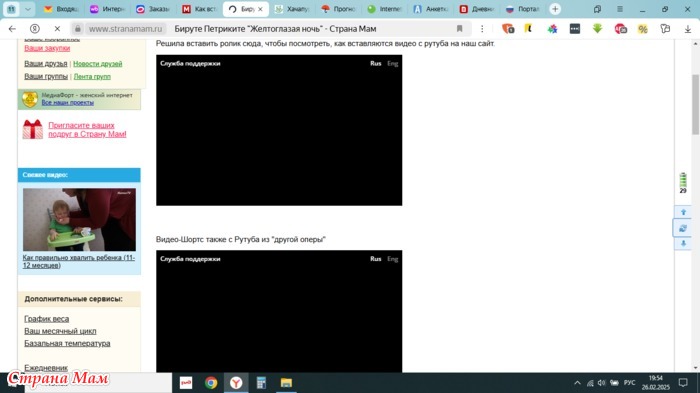This screenshot has height=393, width=700.
Task: Open the Новости друзей link
Action: pyautogui.click(x=97, y=64)
